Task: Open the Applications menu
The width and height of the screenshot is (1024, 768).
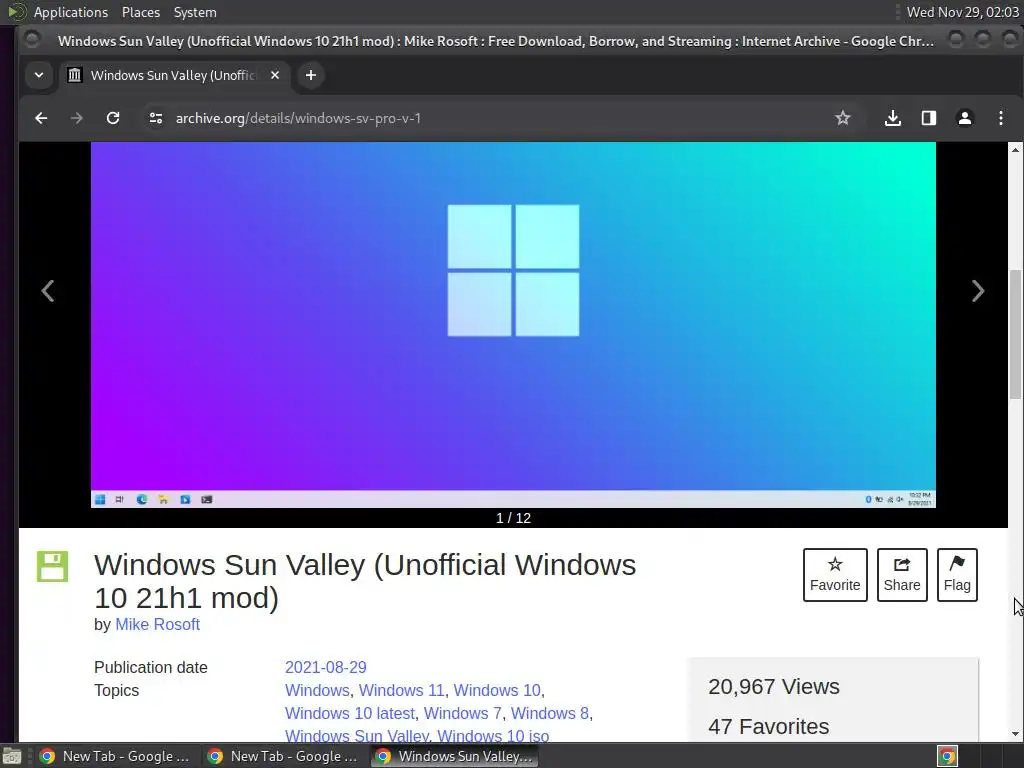Action: pyautogui.click(x=71, y=12)
